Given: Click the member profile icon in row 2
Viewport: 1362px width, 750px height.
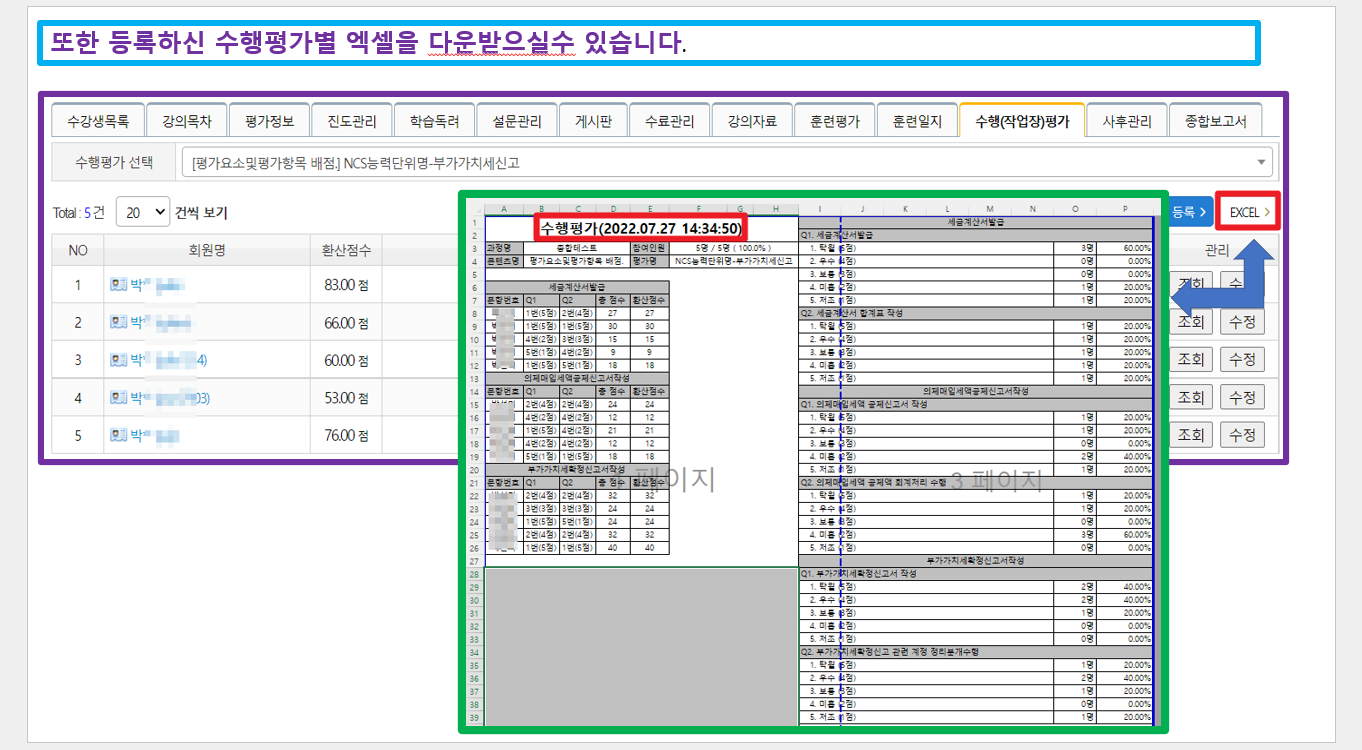Looking at the screenshot, I should pos(119,322).
